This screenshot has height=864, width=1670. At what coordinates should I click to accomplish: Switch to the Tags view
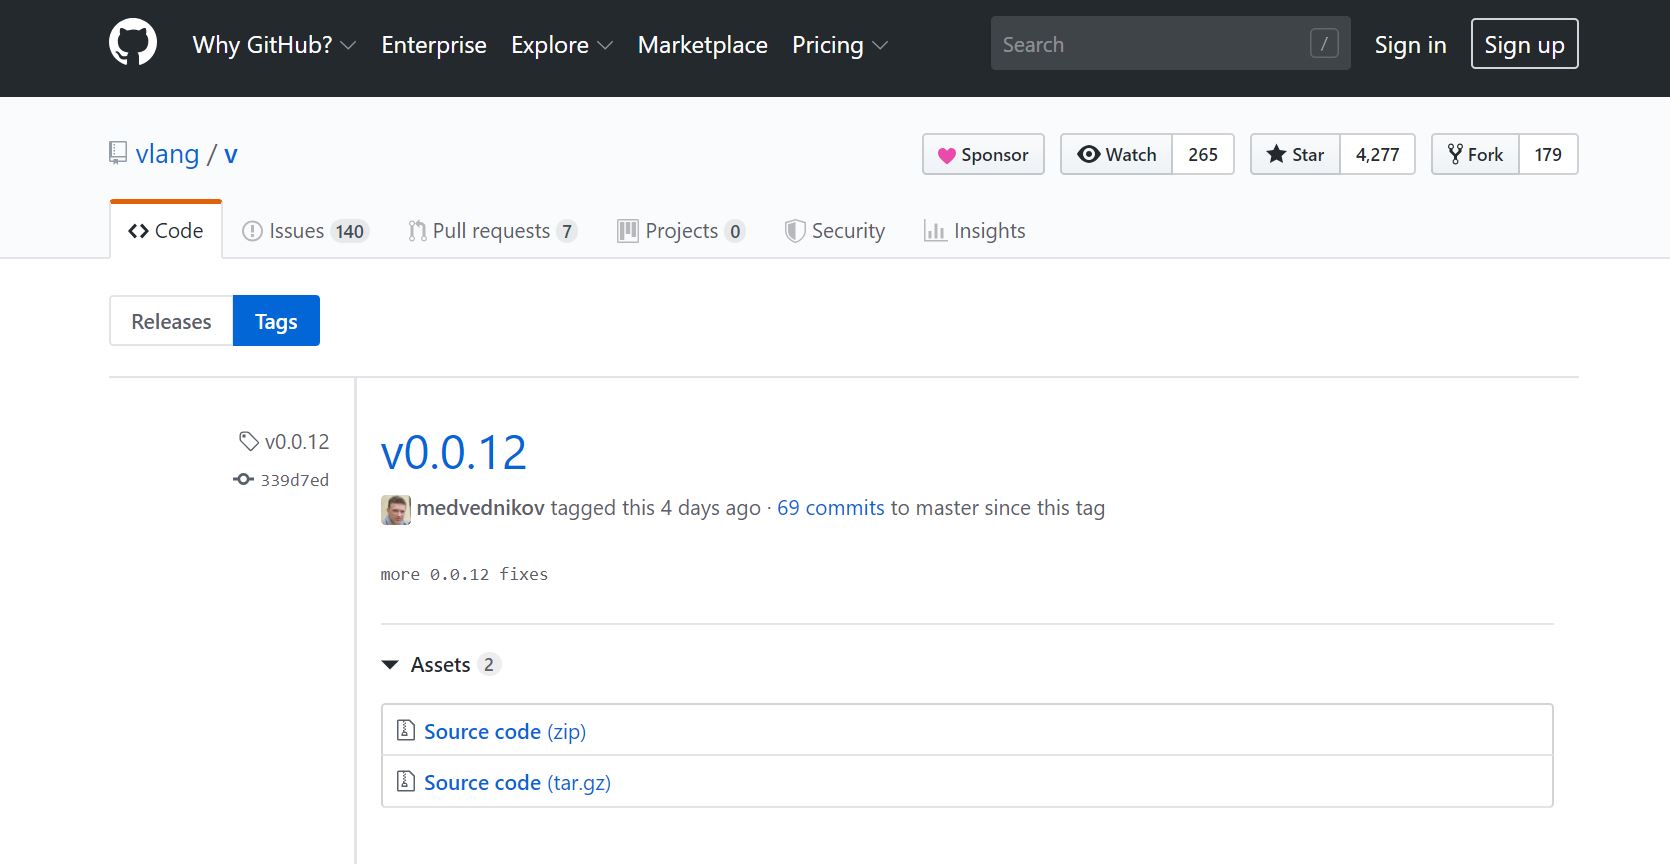[x=276, y=321]
